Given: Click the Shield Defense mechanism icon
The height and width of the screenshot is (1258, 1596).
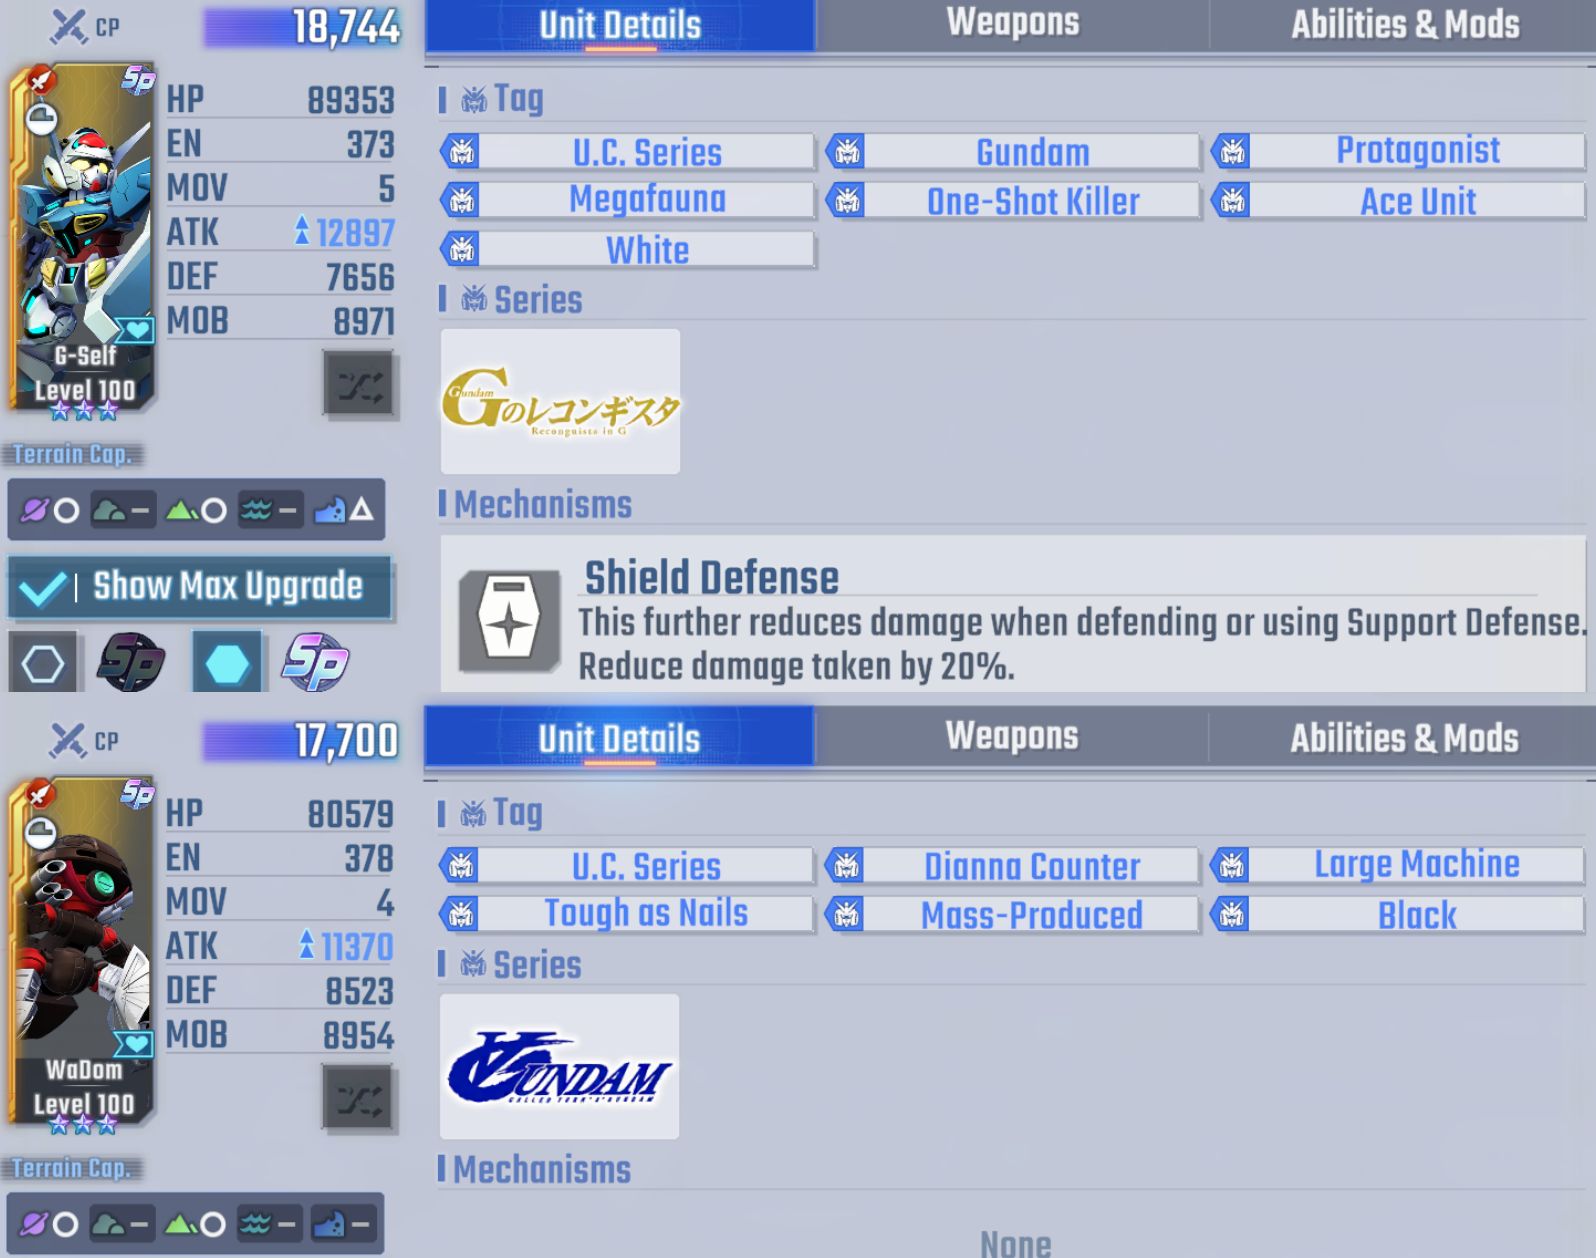Looking at the screenshot, I should click(509, 620).
